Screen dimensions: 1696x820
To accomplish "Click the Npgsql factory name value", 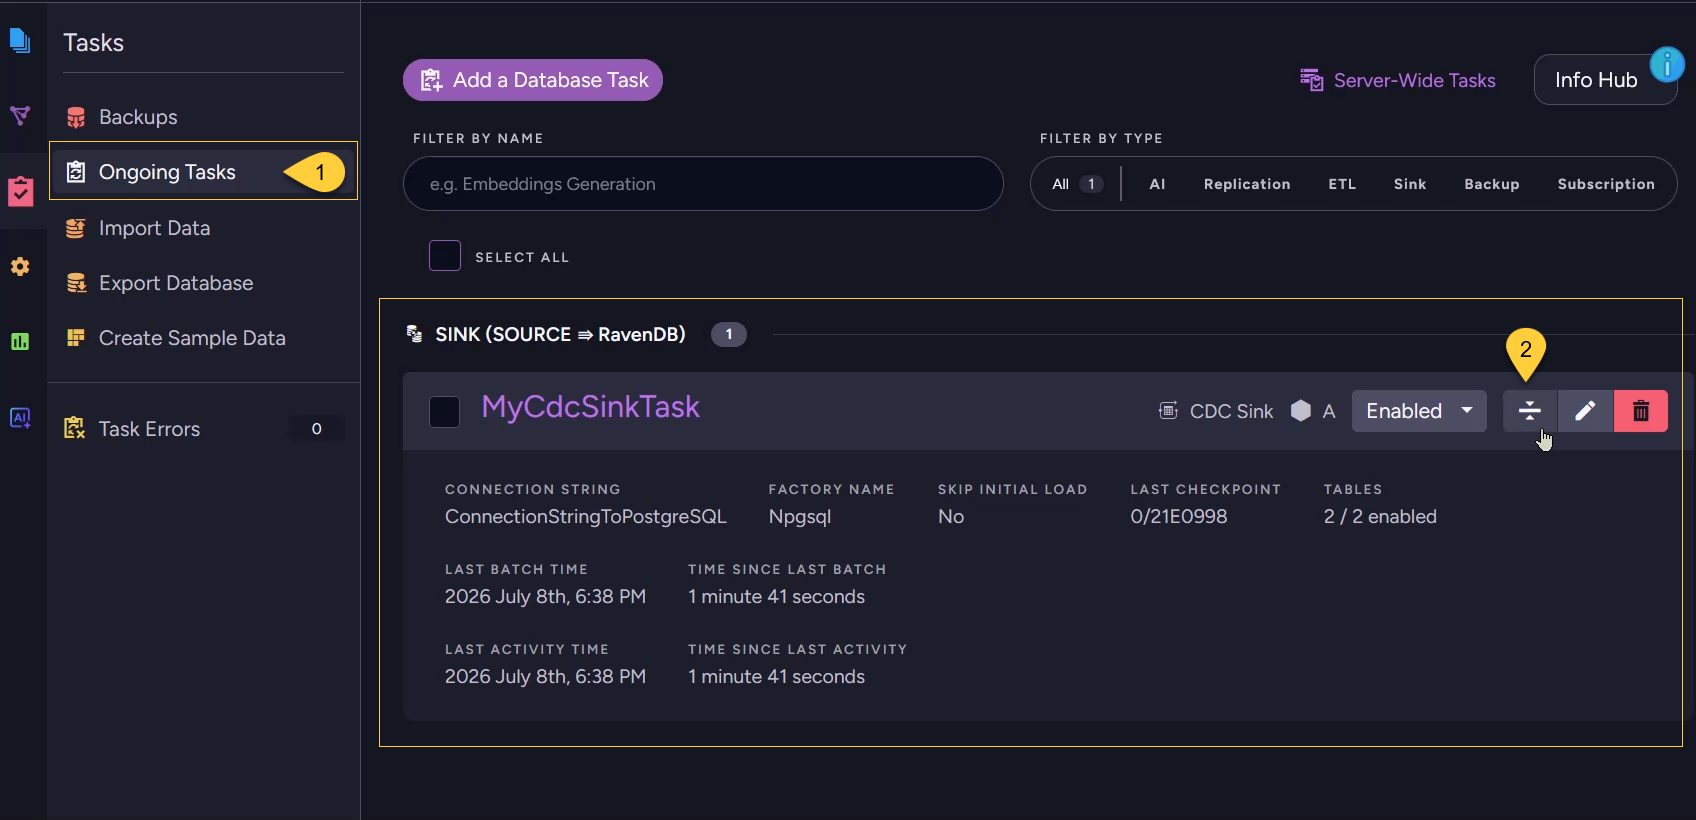I will pos(800,517).
